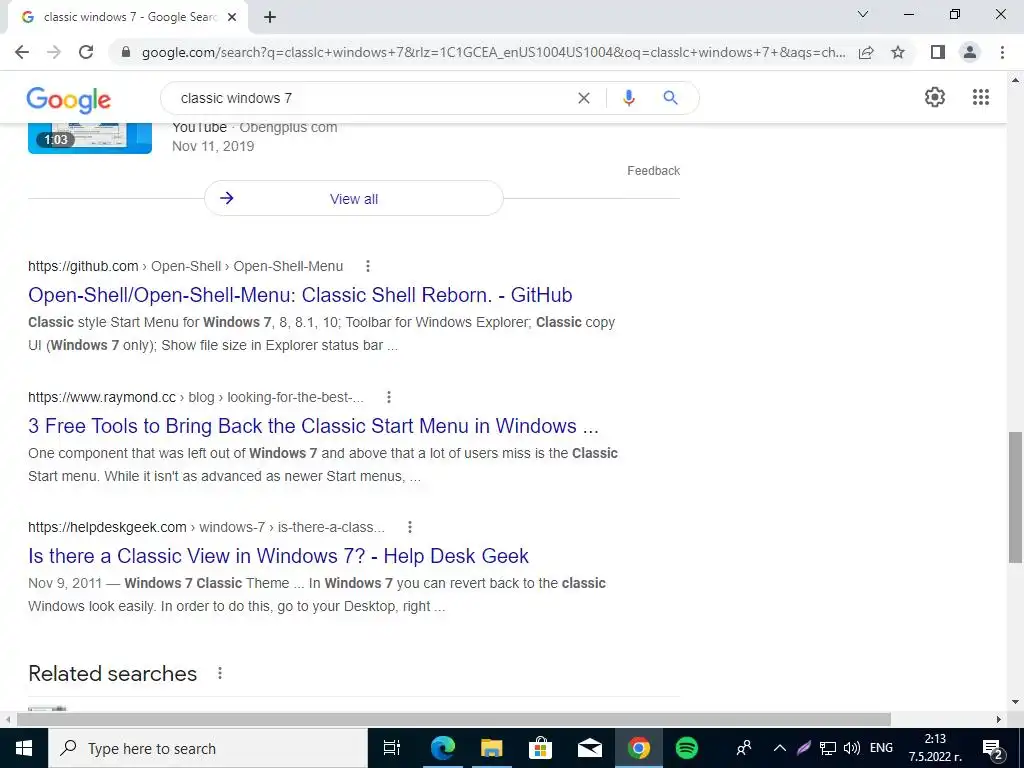Screen dimensions: 1024x768
Task: Clear the search box text
Action: pyautogui.click(x=584, y=98)
